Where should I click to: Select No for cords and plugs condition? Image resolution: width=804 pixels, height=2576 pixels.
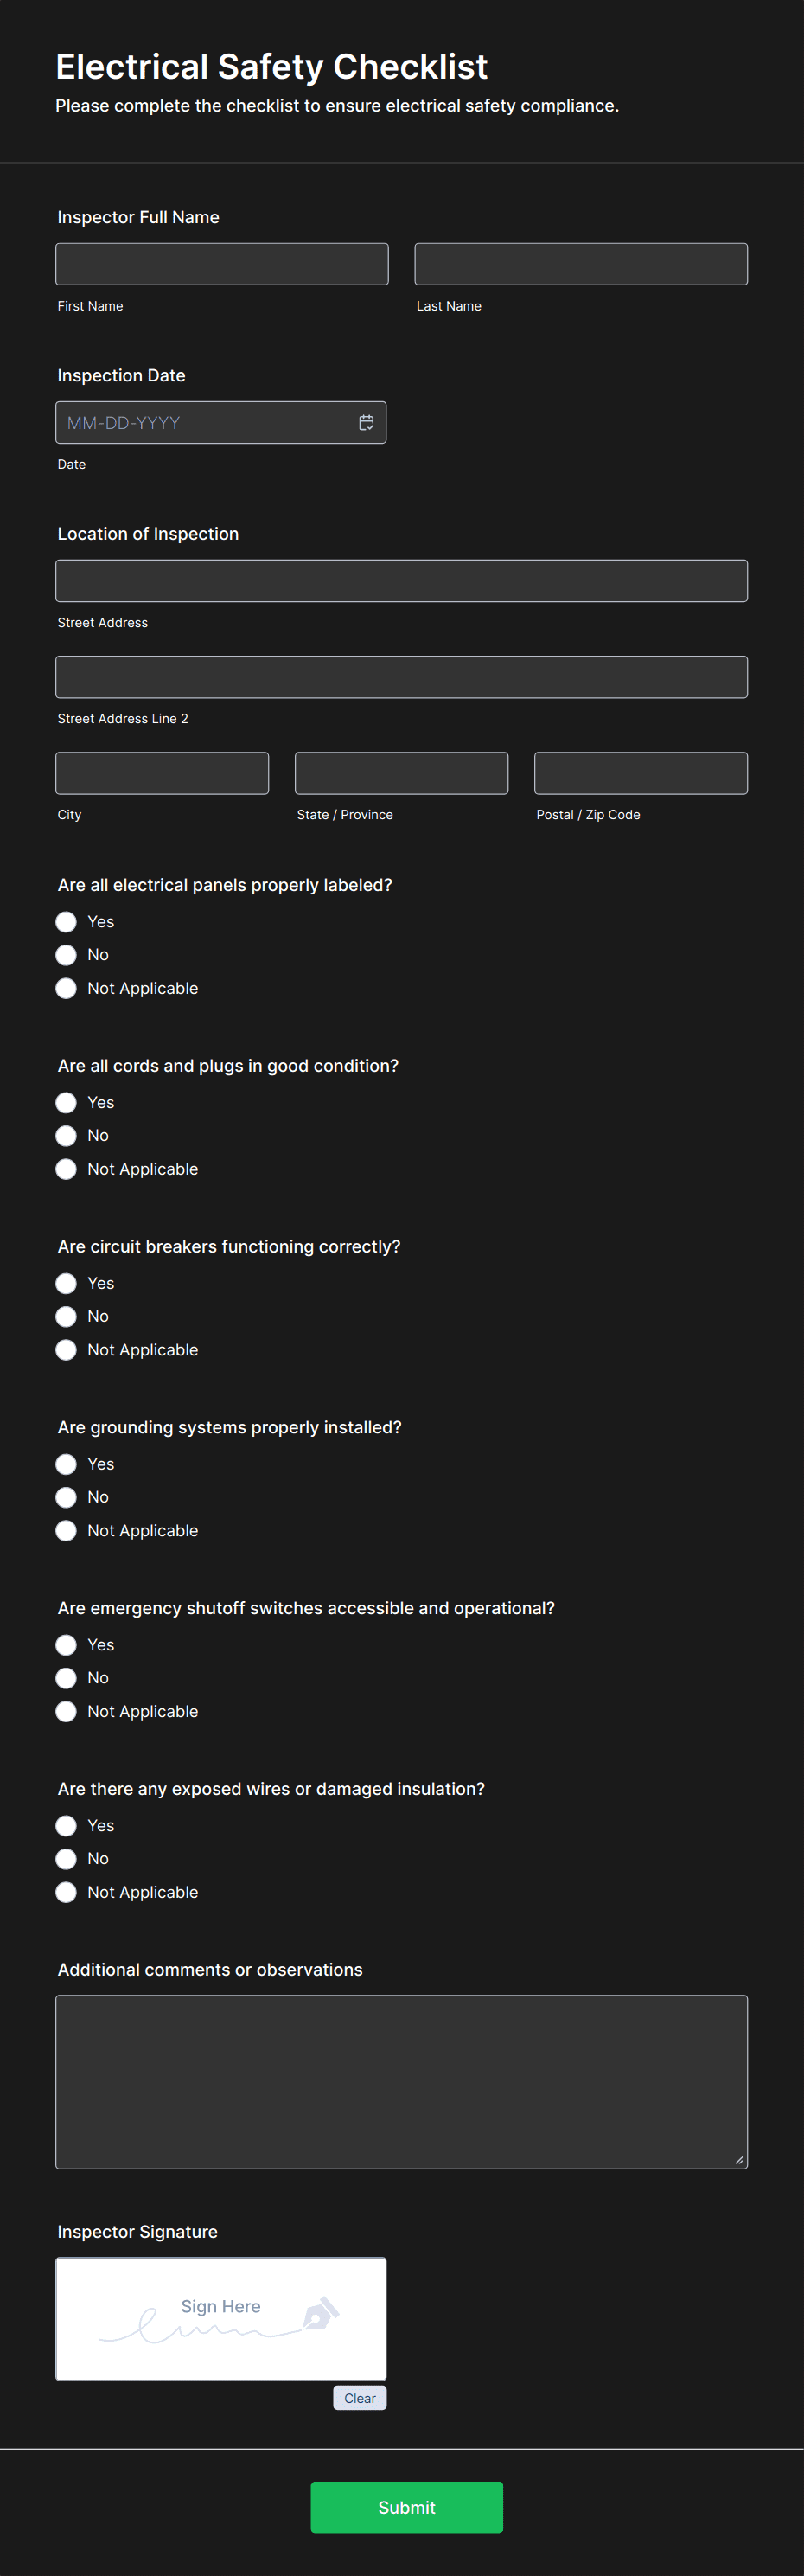(66, 1136)
